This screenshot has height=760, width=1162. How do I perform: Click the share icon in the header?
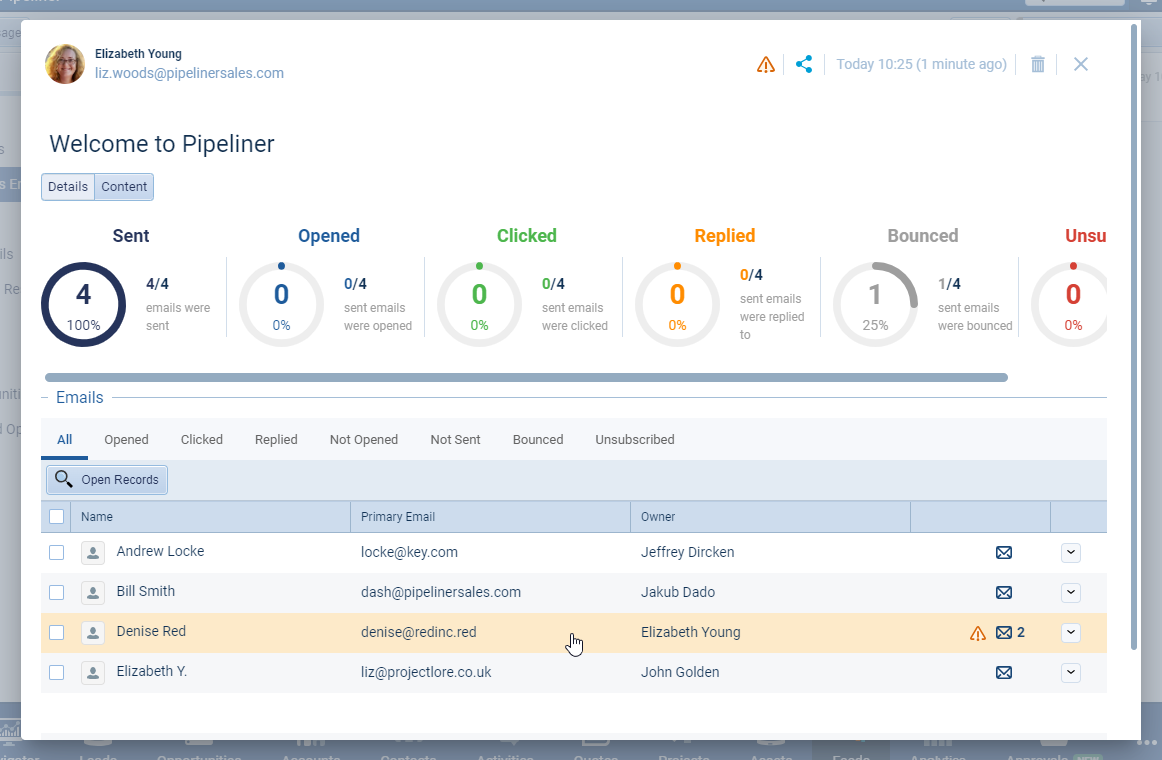tap(804, 64)
